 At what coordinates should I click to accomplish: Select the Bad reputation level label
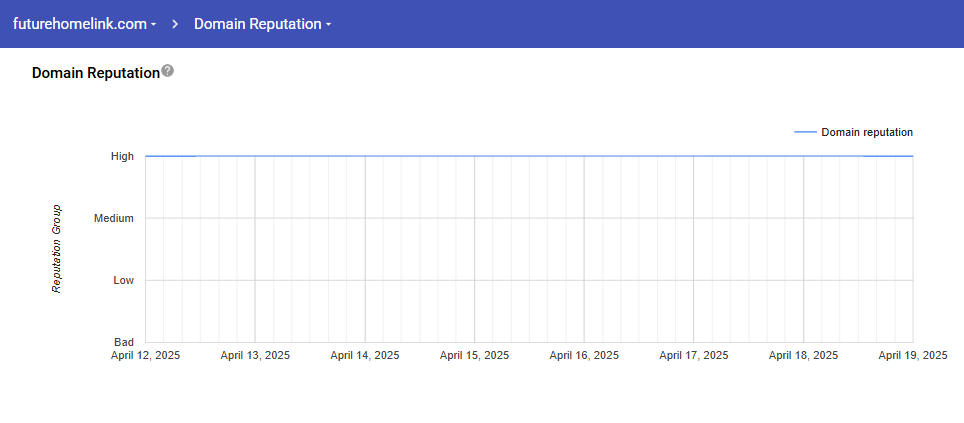coord(124,342)
